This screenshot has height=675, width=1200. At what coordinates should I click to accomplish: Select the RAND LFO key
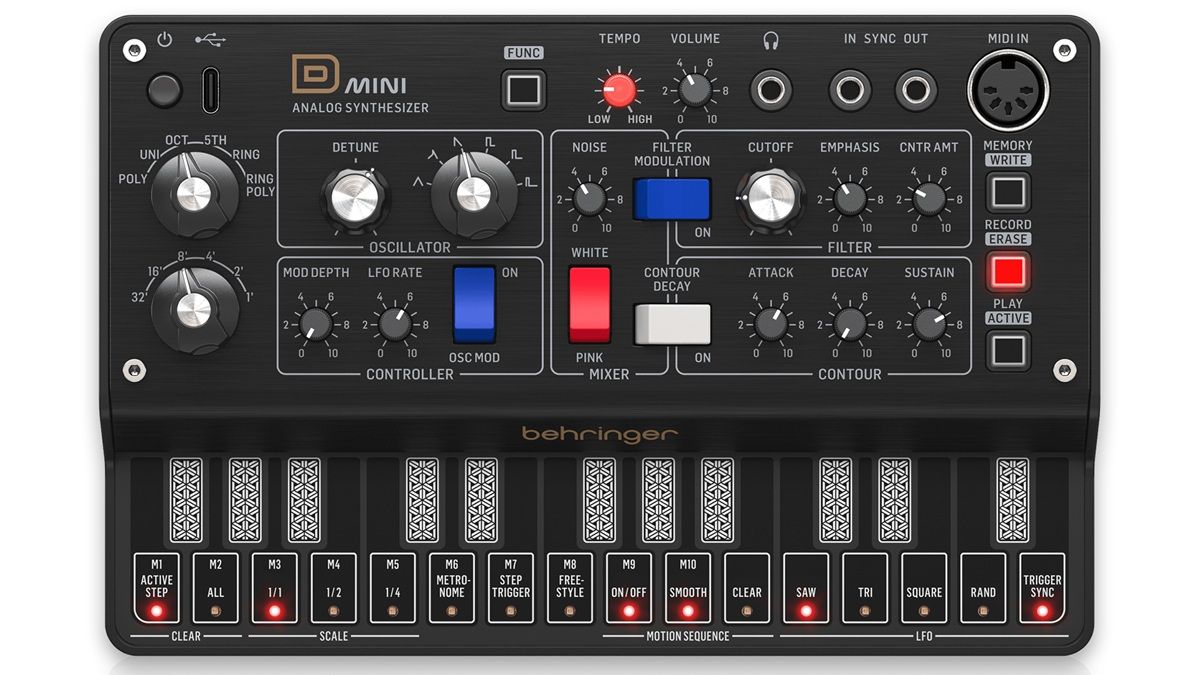(982, 588)
